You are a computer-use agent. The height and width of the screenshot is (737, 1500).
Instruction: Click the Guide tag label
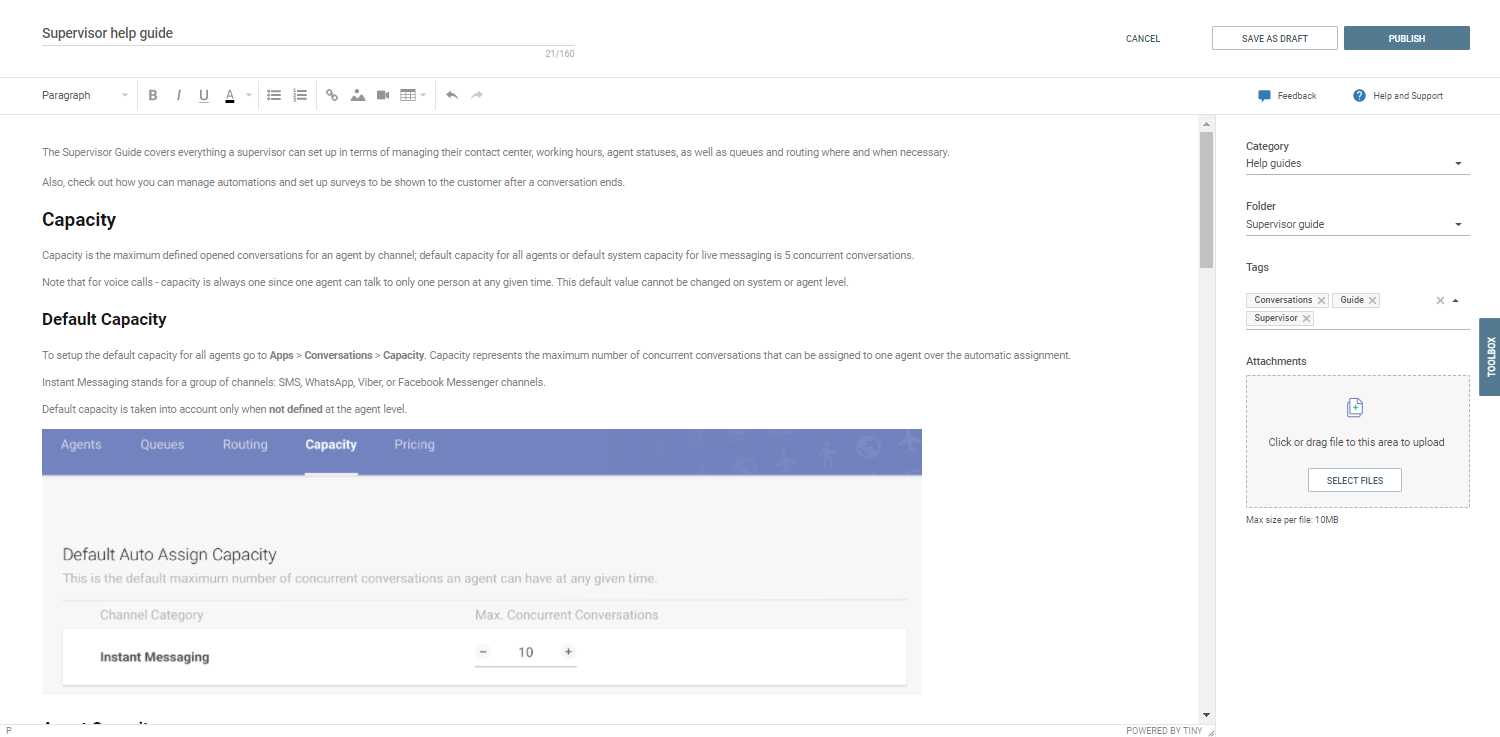(1352, 300)
